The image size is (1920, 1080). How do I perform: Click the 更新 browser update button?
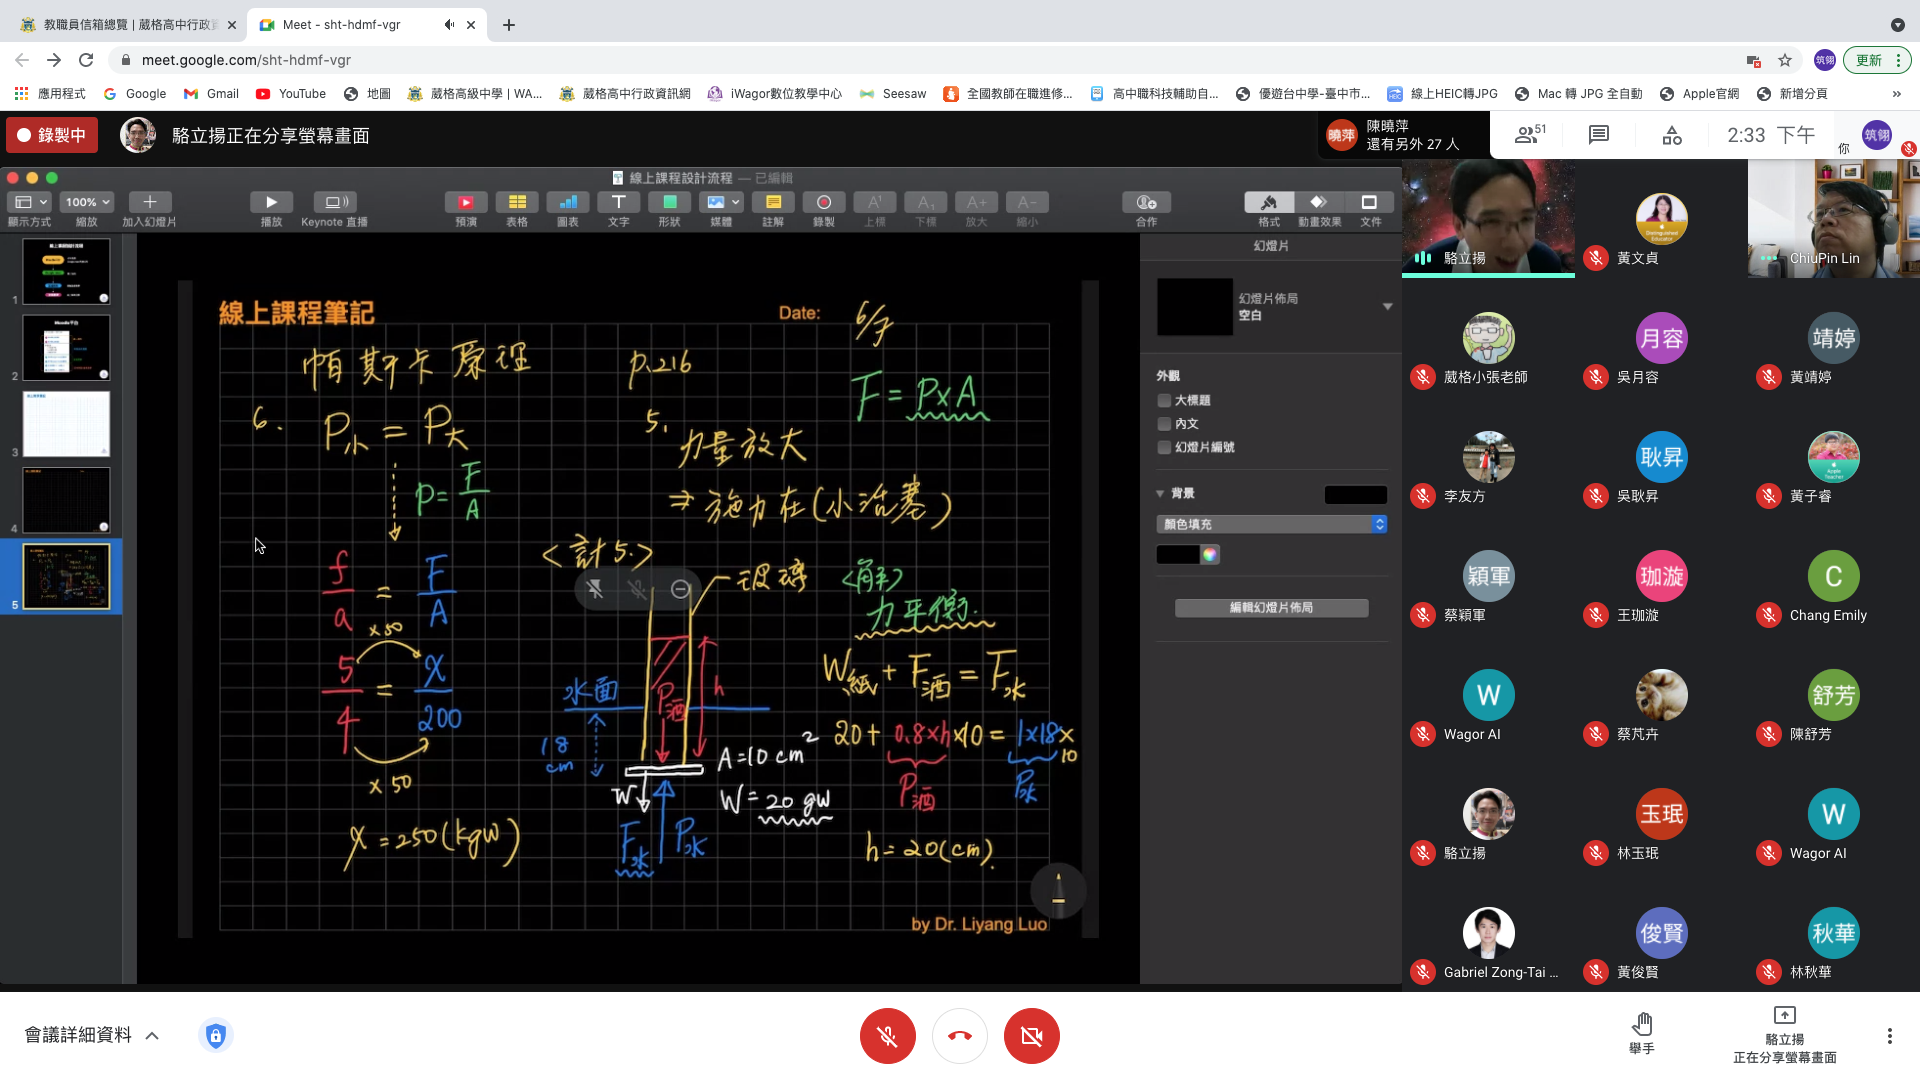(x=1869, y=60)
